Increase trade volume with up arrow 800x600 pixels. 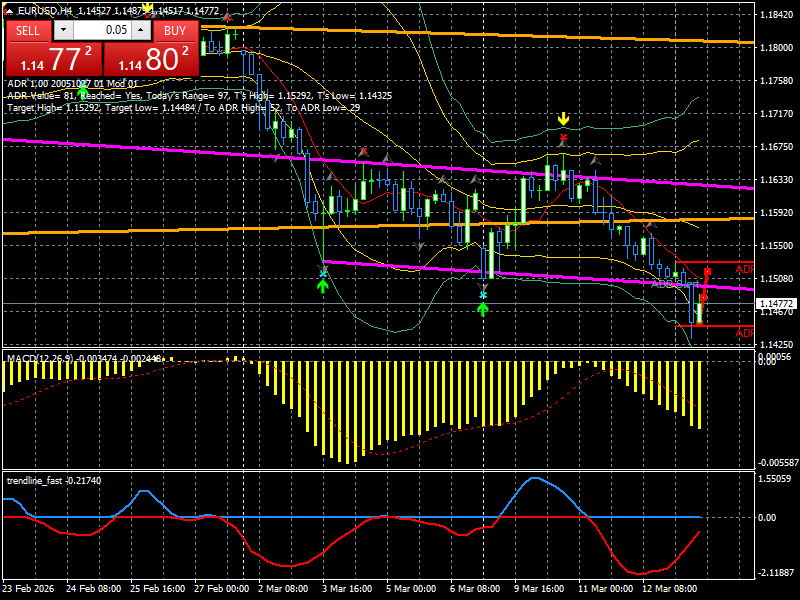(141, 30)
